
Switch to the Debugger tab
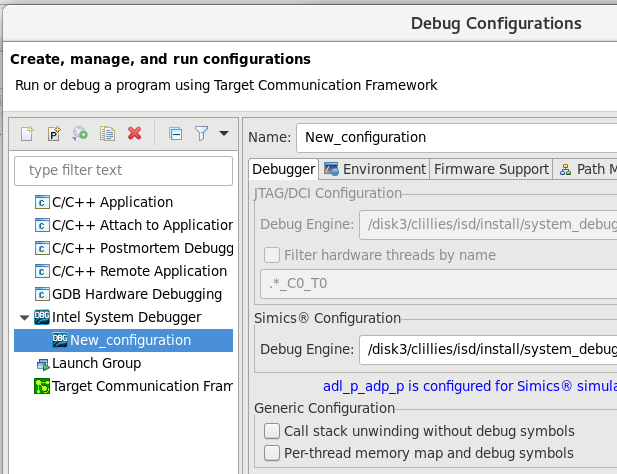click(x=283, y=169)
